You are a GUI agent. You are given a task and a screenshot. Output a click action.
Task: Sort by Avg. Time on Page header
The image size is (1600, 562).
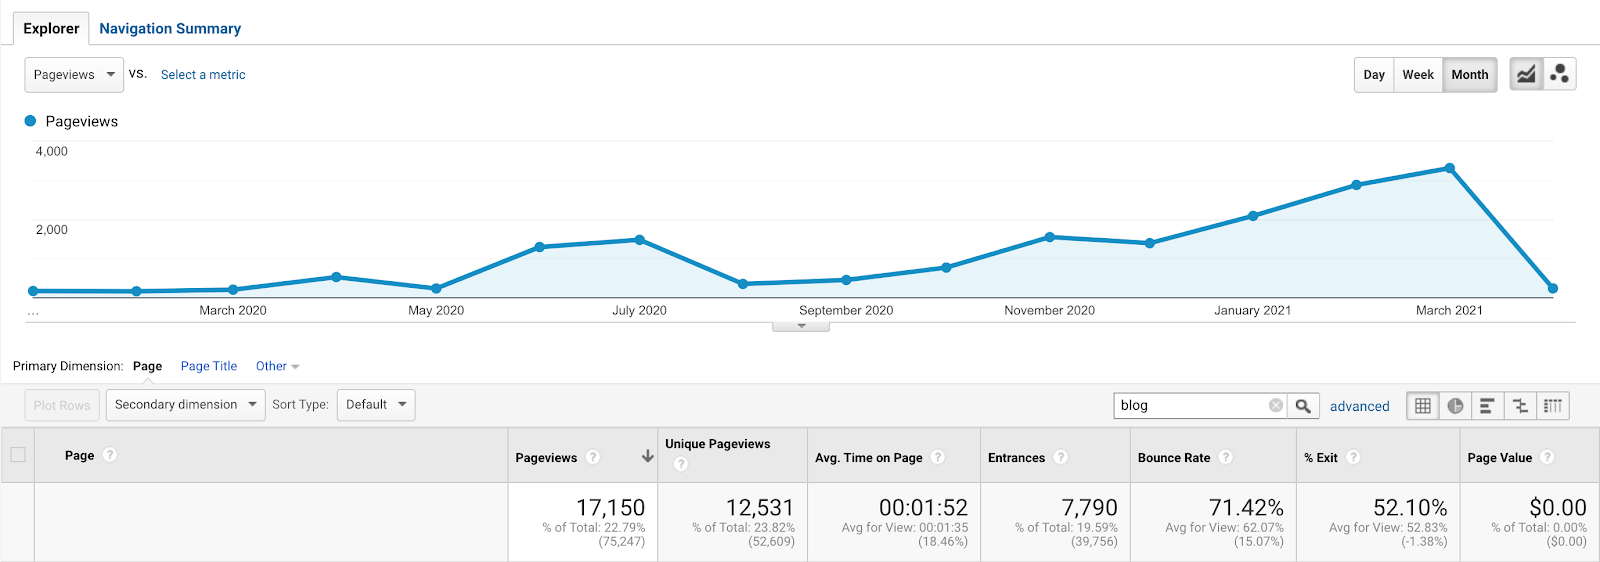pos(868,458)
